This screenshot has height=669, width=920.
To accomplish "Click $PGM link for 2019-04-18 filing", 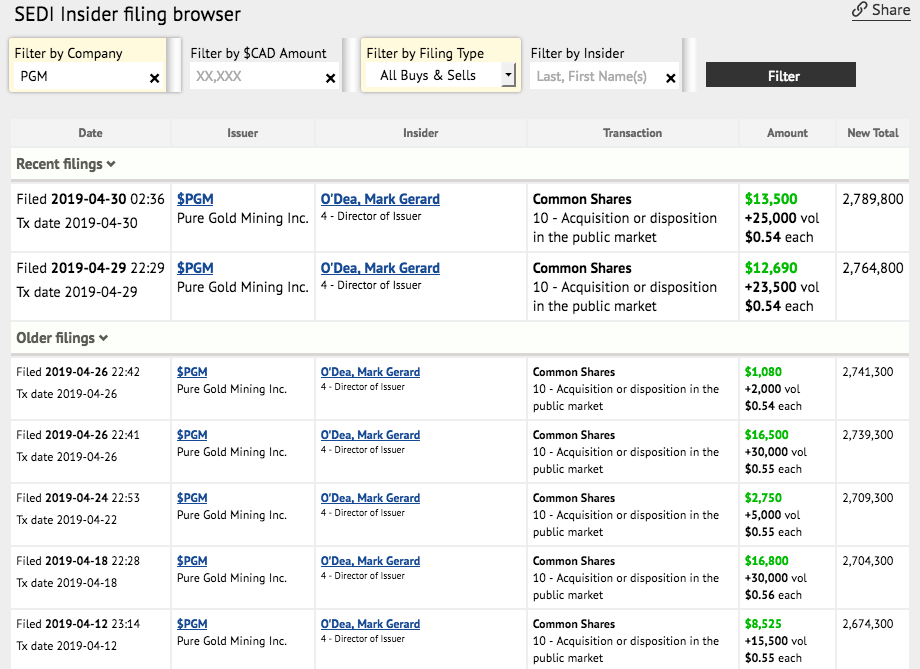I will 192,561.
